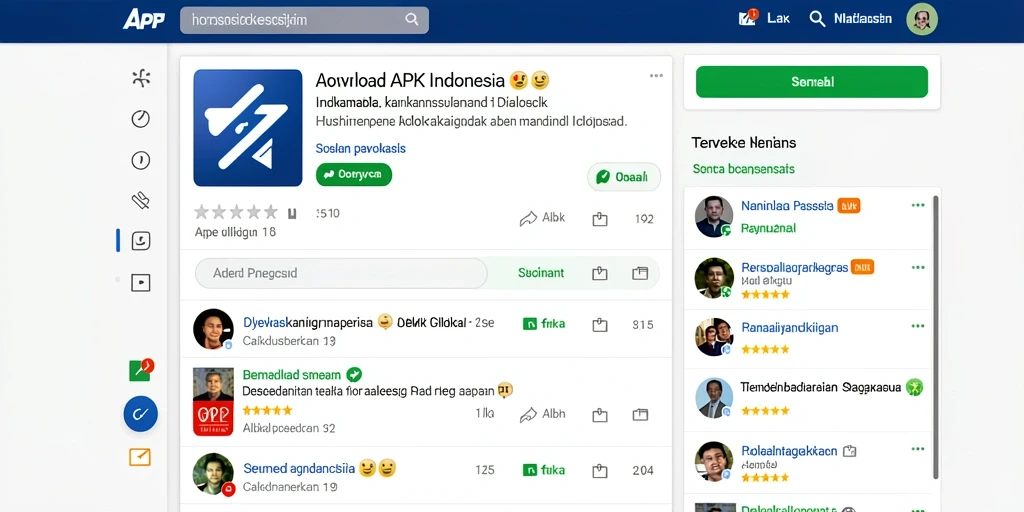Image resolution: width=1024 pixels, height=512 pixels.
Task: Click the bookmark icon beside 315
Action: click(x=600, y=324)
